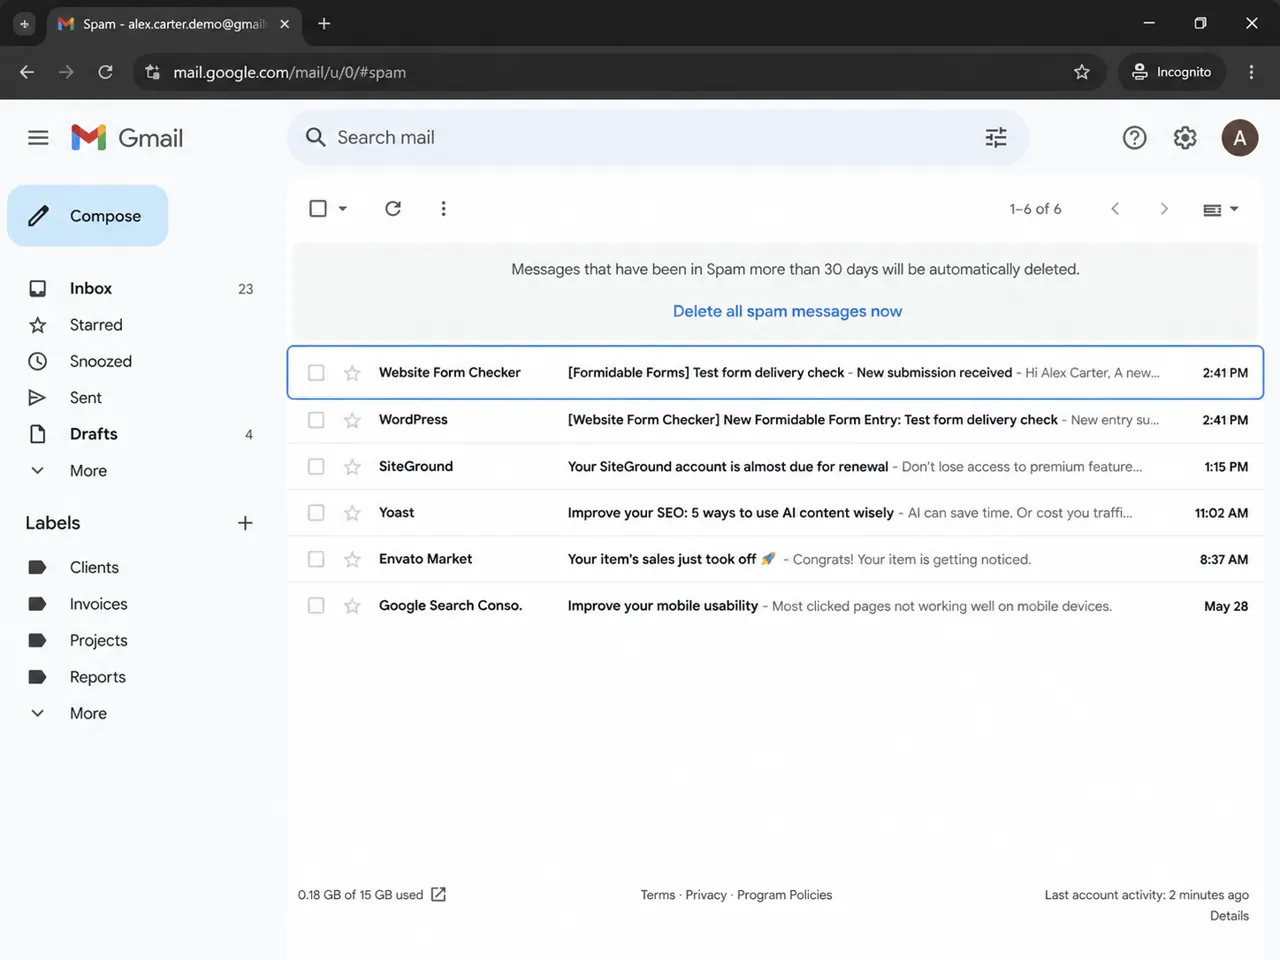
Task: Select the Yoast email checkbox
Action: (x=316, y=513)
